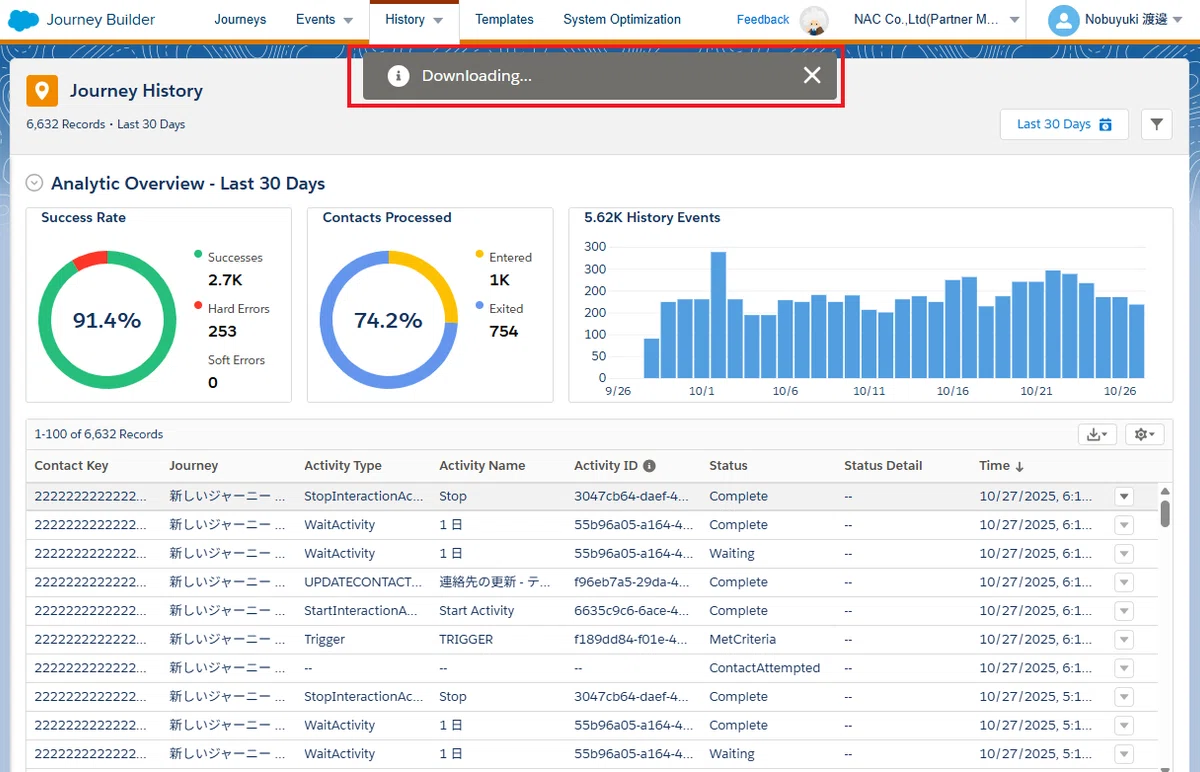Click the Journey History location pin icon
Screen dimensions: 1200x772
(41, 91)
